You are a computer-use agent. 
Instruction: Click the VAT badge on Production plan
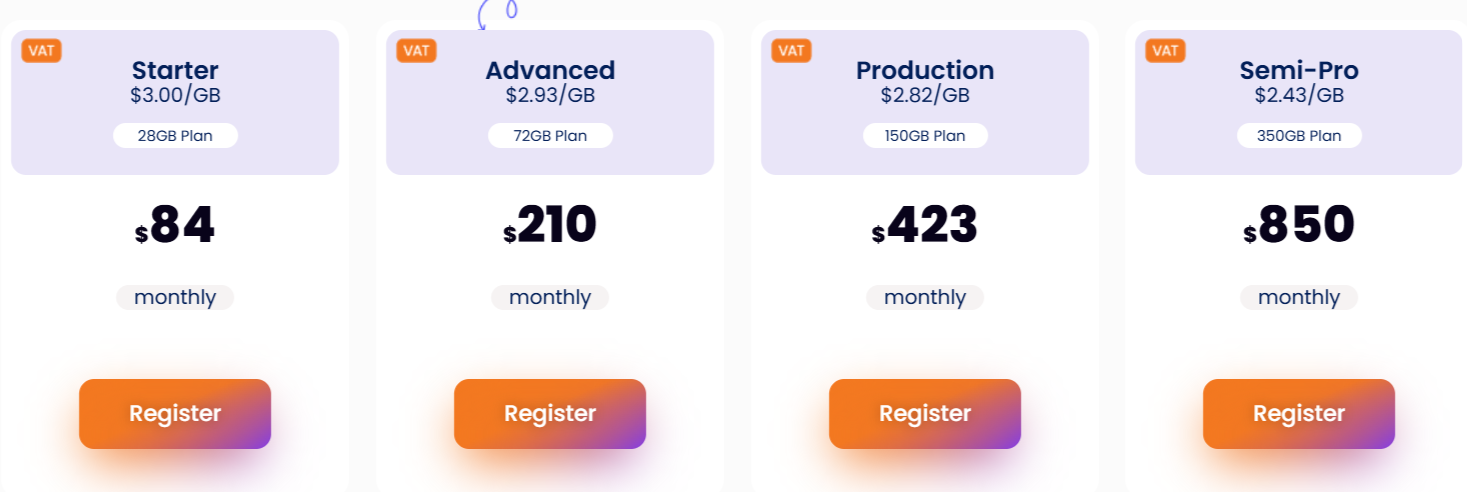(791, 51)
